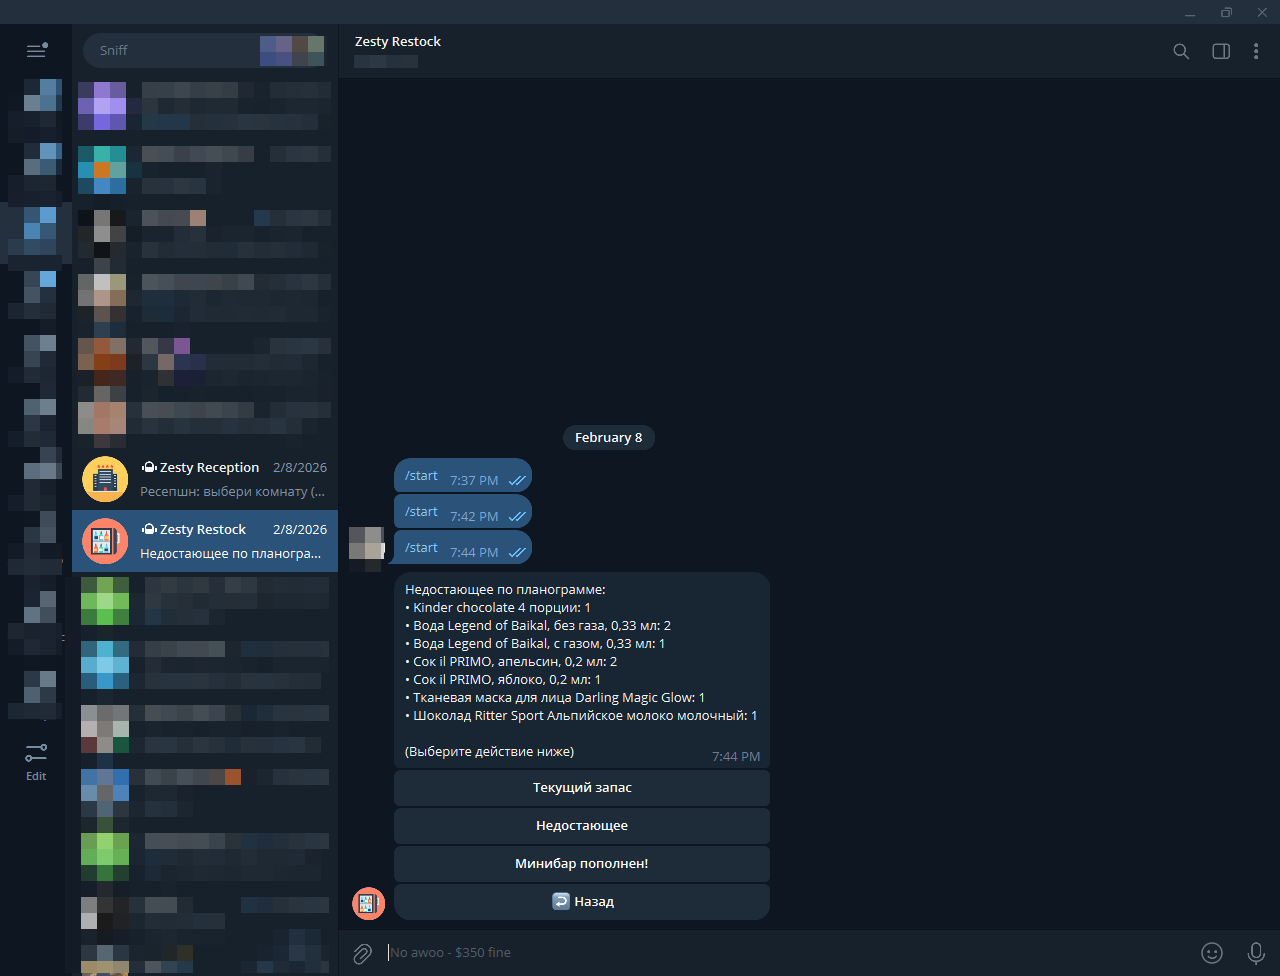Open the emoji picker
The width and height of the screenshot is (1280, 976).
click(1212, 953)
